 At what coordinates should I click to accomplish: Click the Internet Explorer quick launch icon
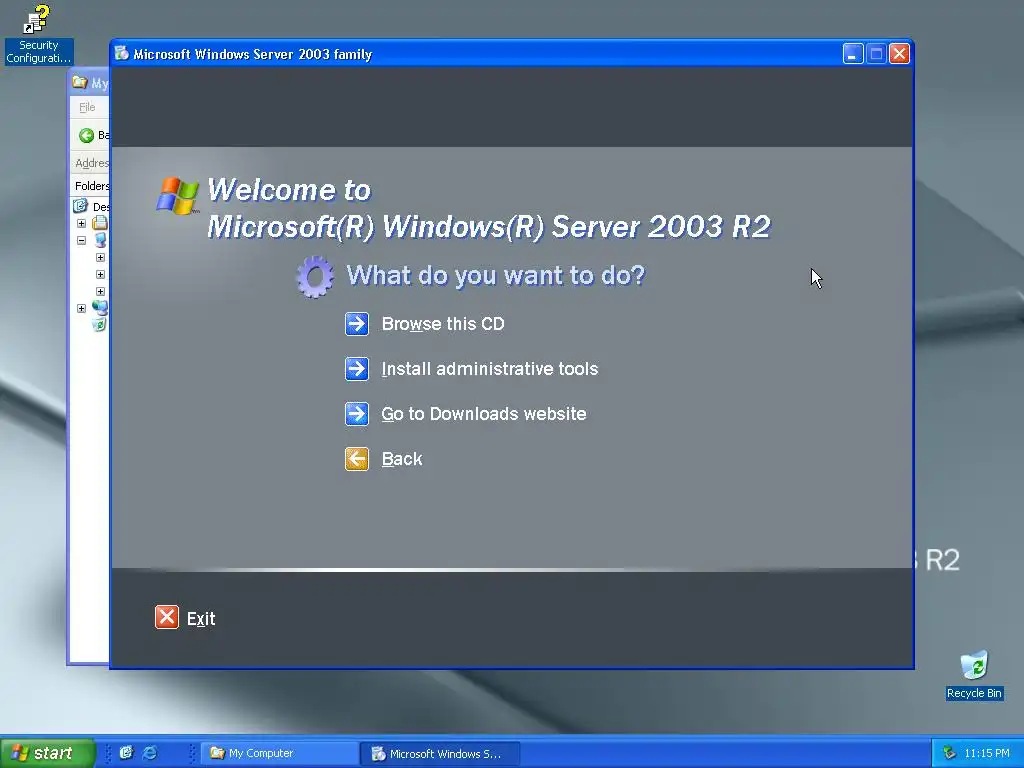[150, 752]
